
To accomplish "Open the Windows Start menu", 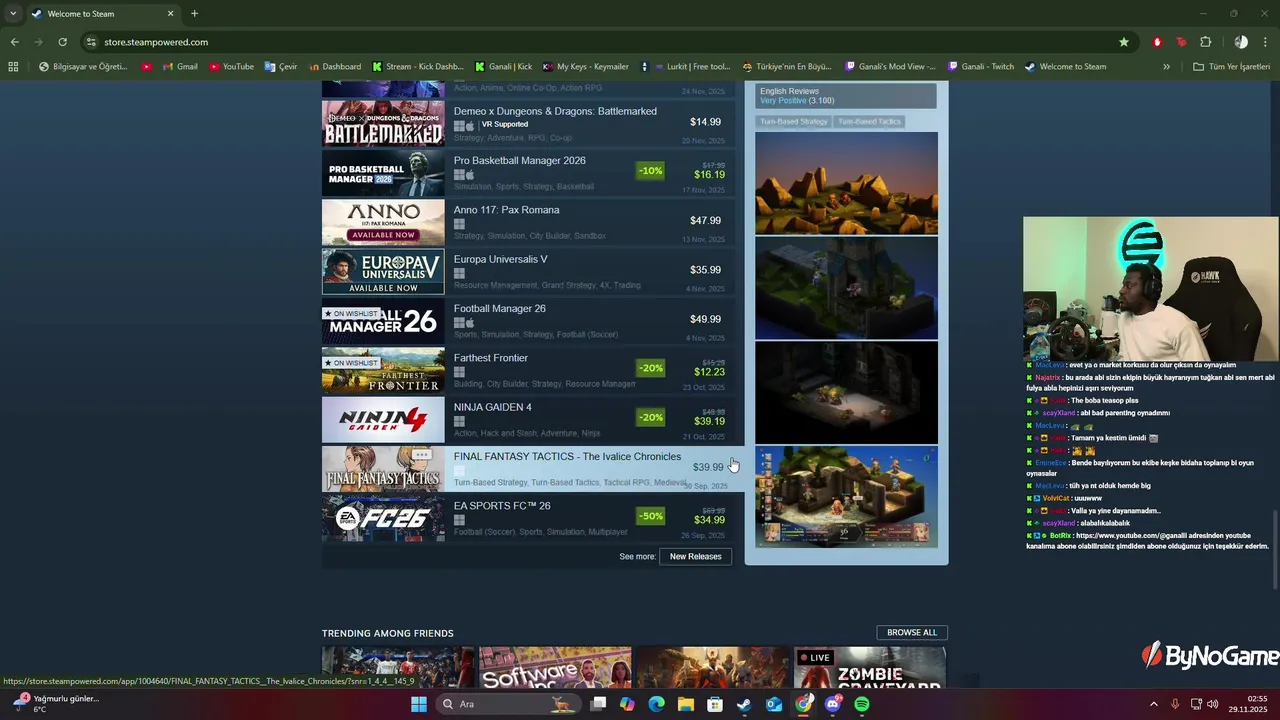I will pos(419,704).
